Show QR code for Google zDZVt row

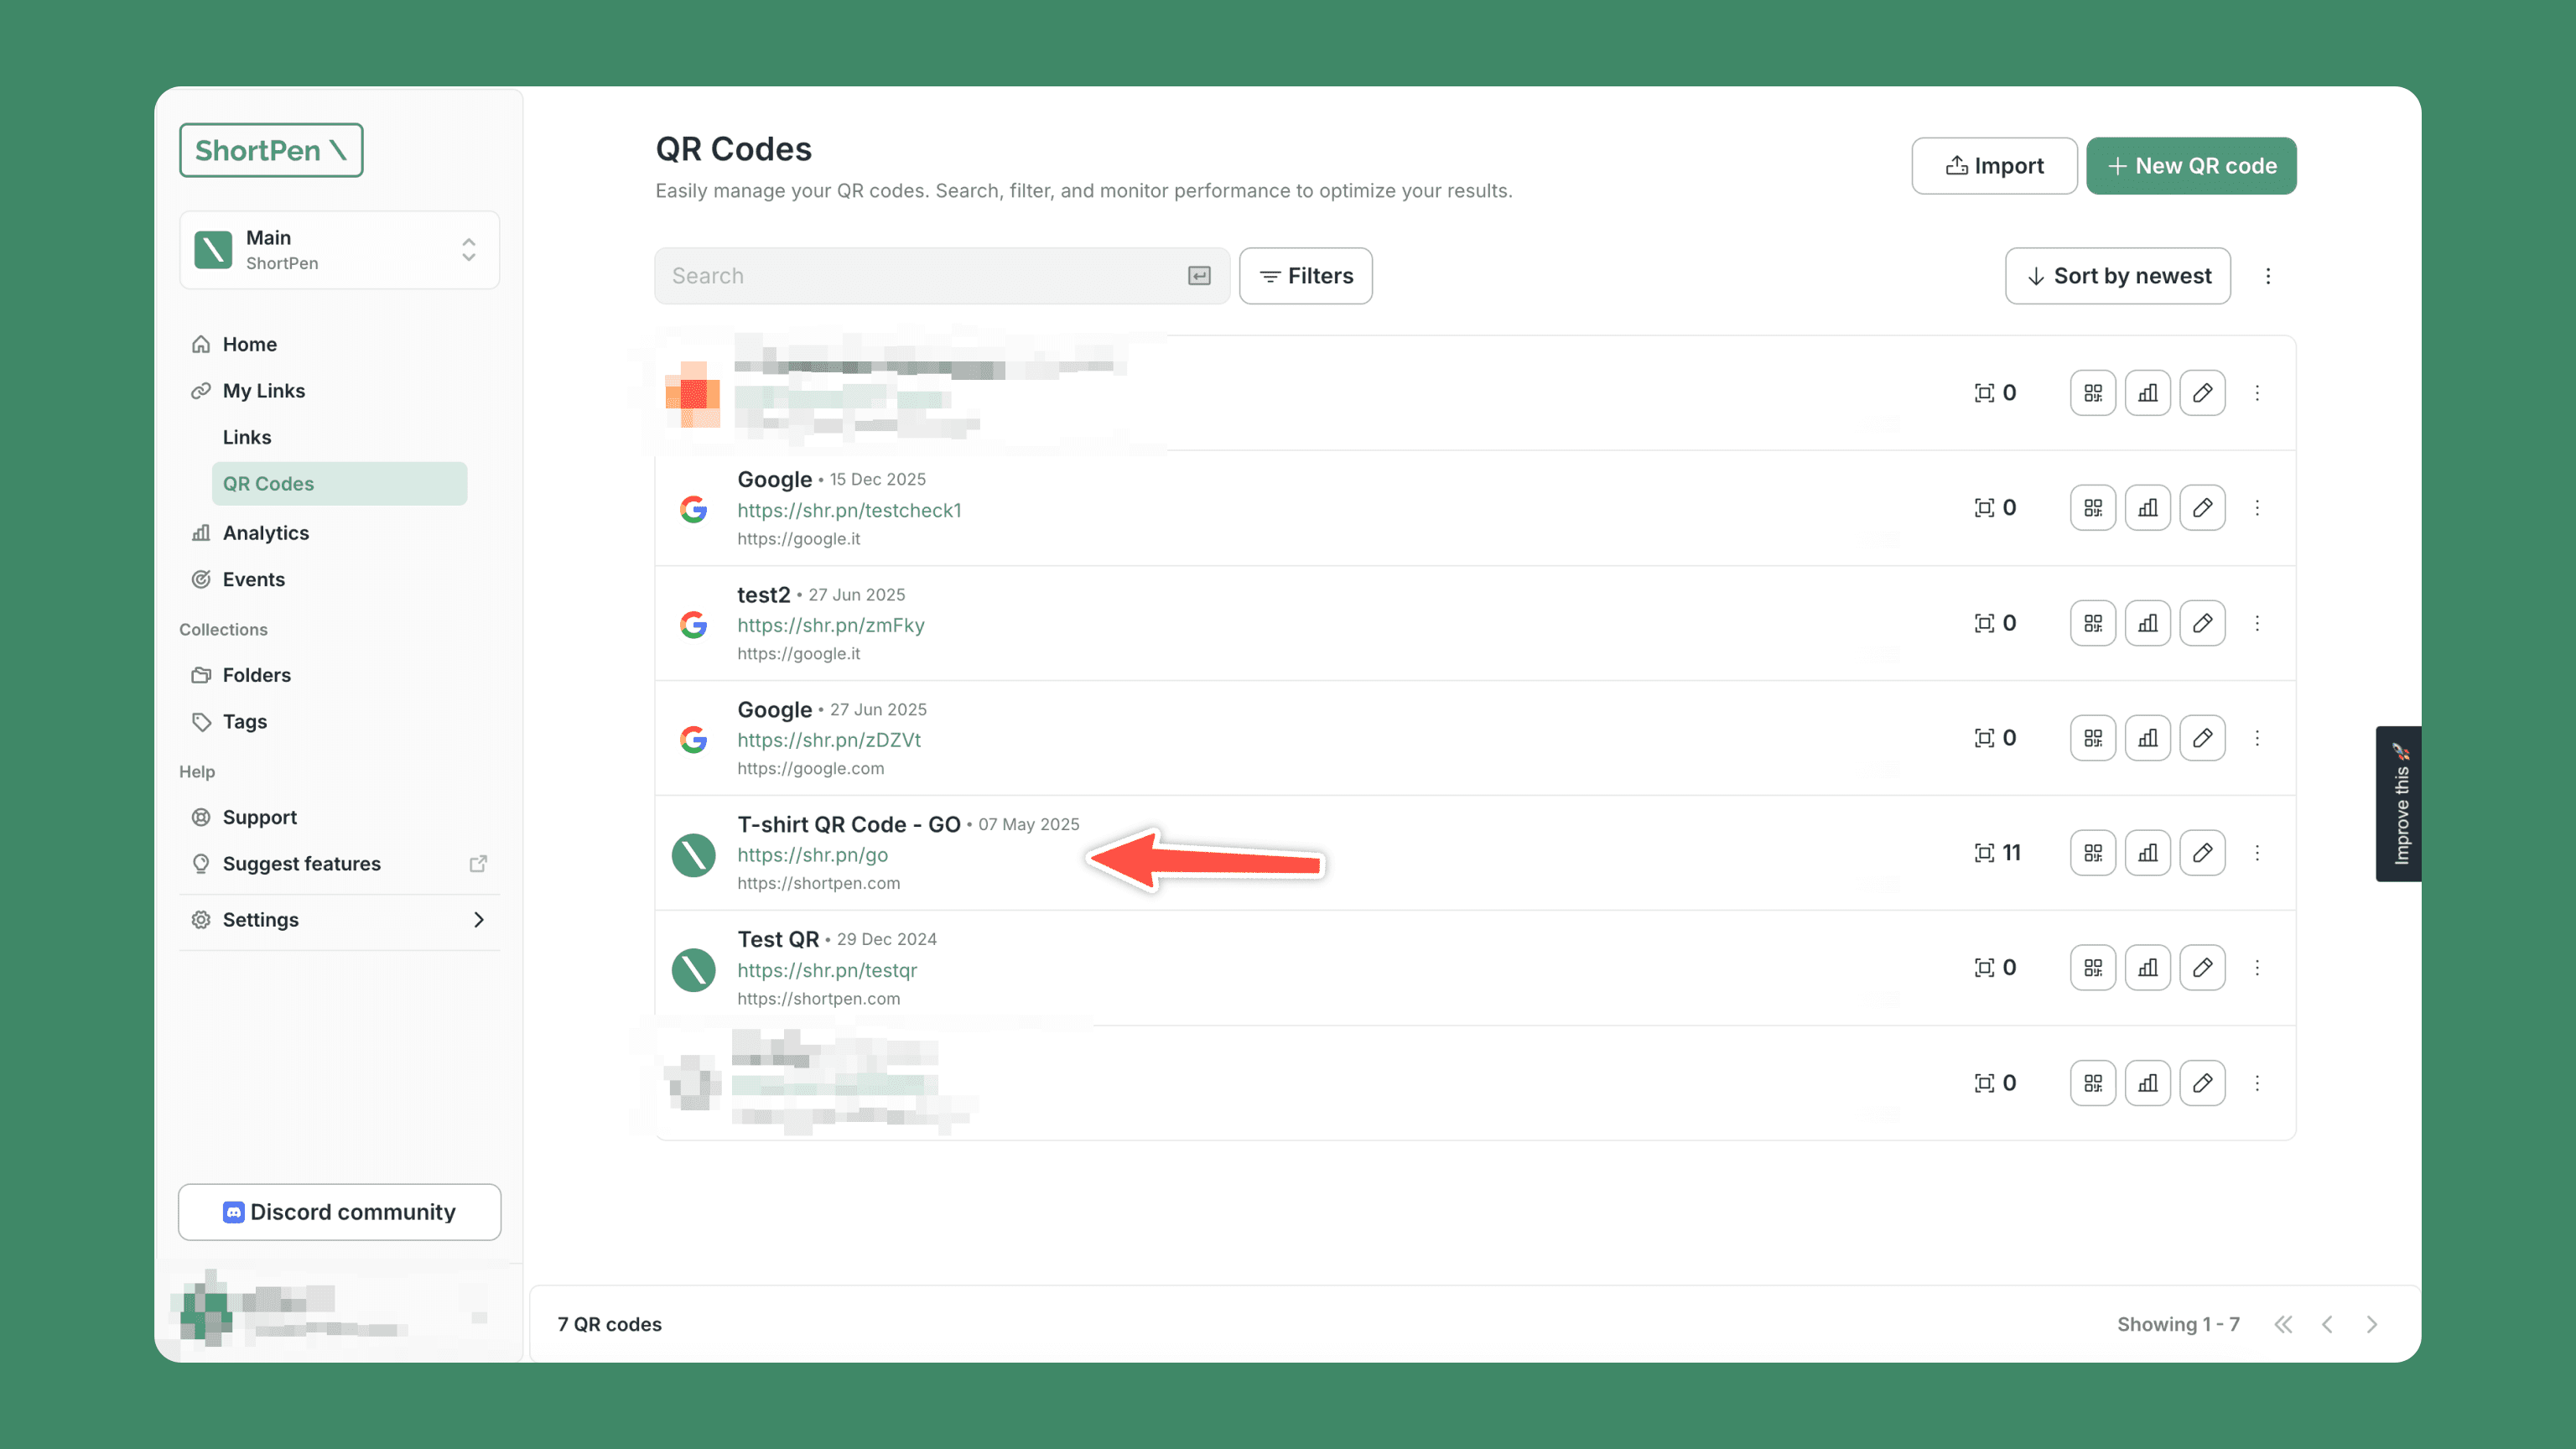pyautogui.click(x=2092, y=738)
